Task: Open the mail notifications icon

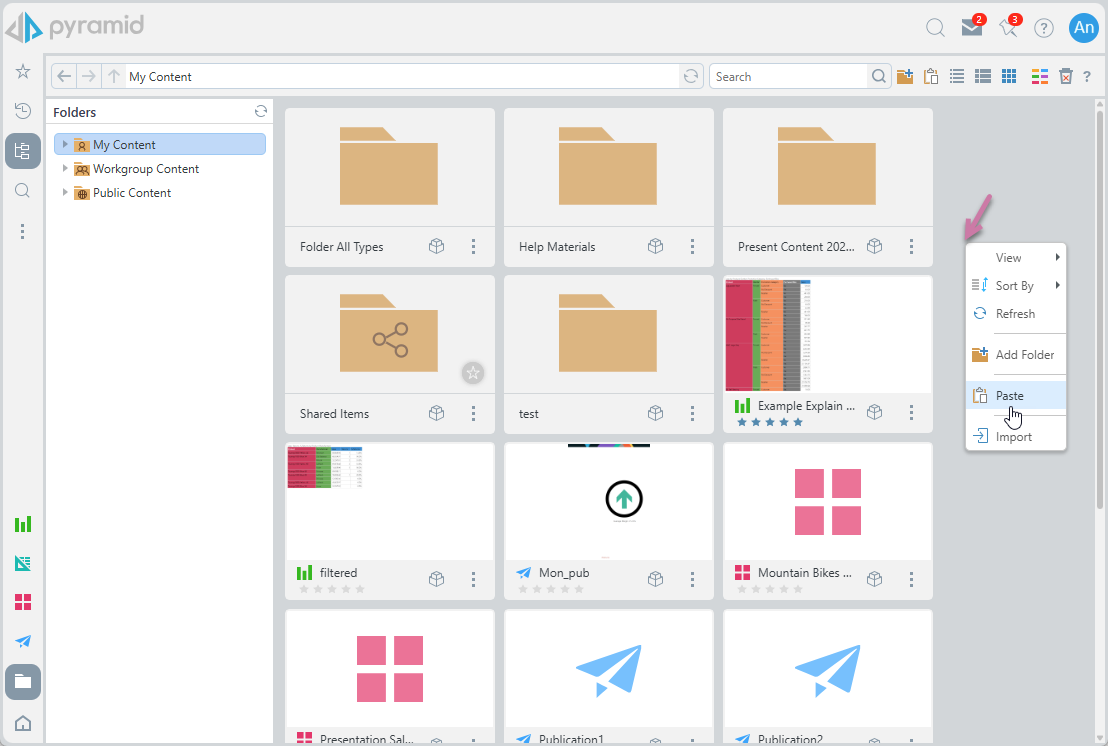Action: (x=971, y=28)
